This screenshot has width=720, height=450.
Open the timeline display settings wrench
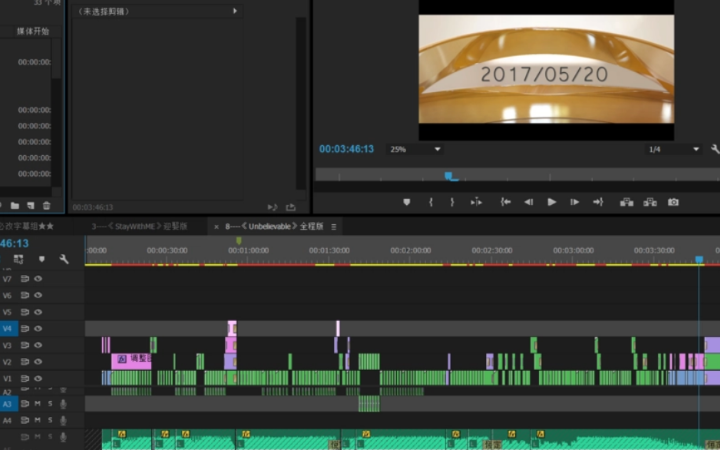[64, 259]
